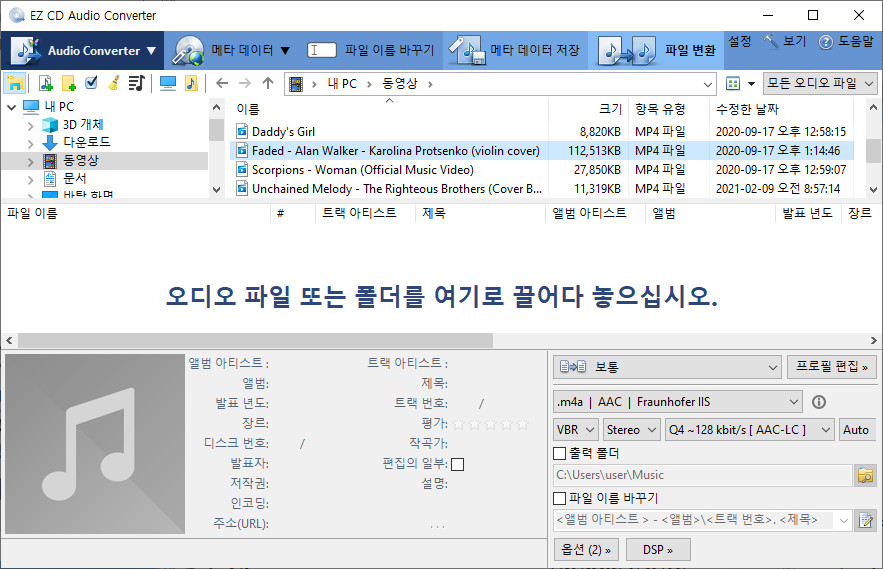Open the .m4a AAC format dropdown

pos(678,402)
